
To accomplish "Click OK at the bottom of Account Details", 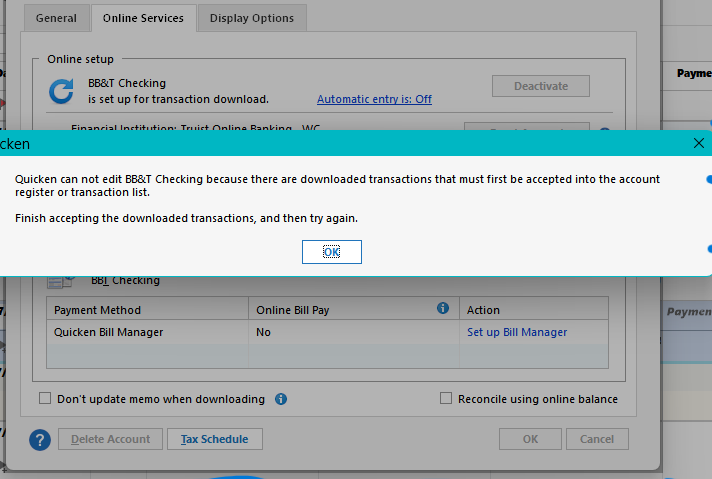I will (530, 439).
